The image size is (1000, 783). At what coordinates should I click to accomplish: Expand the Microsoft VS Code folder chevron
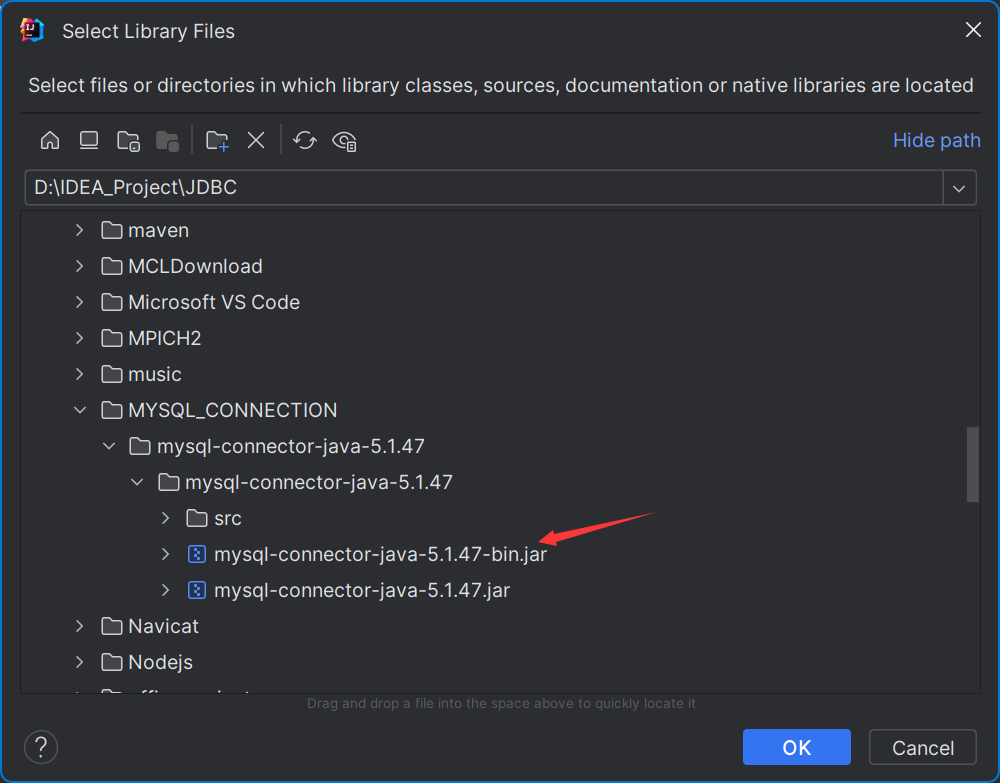[x=80, y=302]
